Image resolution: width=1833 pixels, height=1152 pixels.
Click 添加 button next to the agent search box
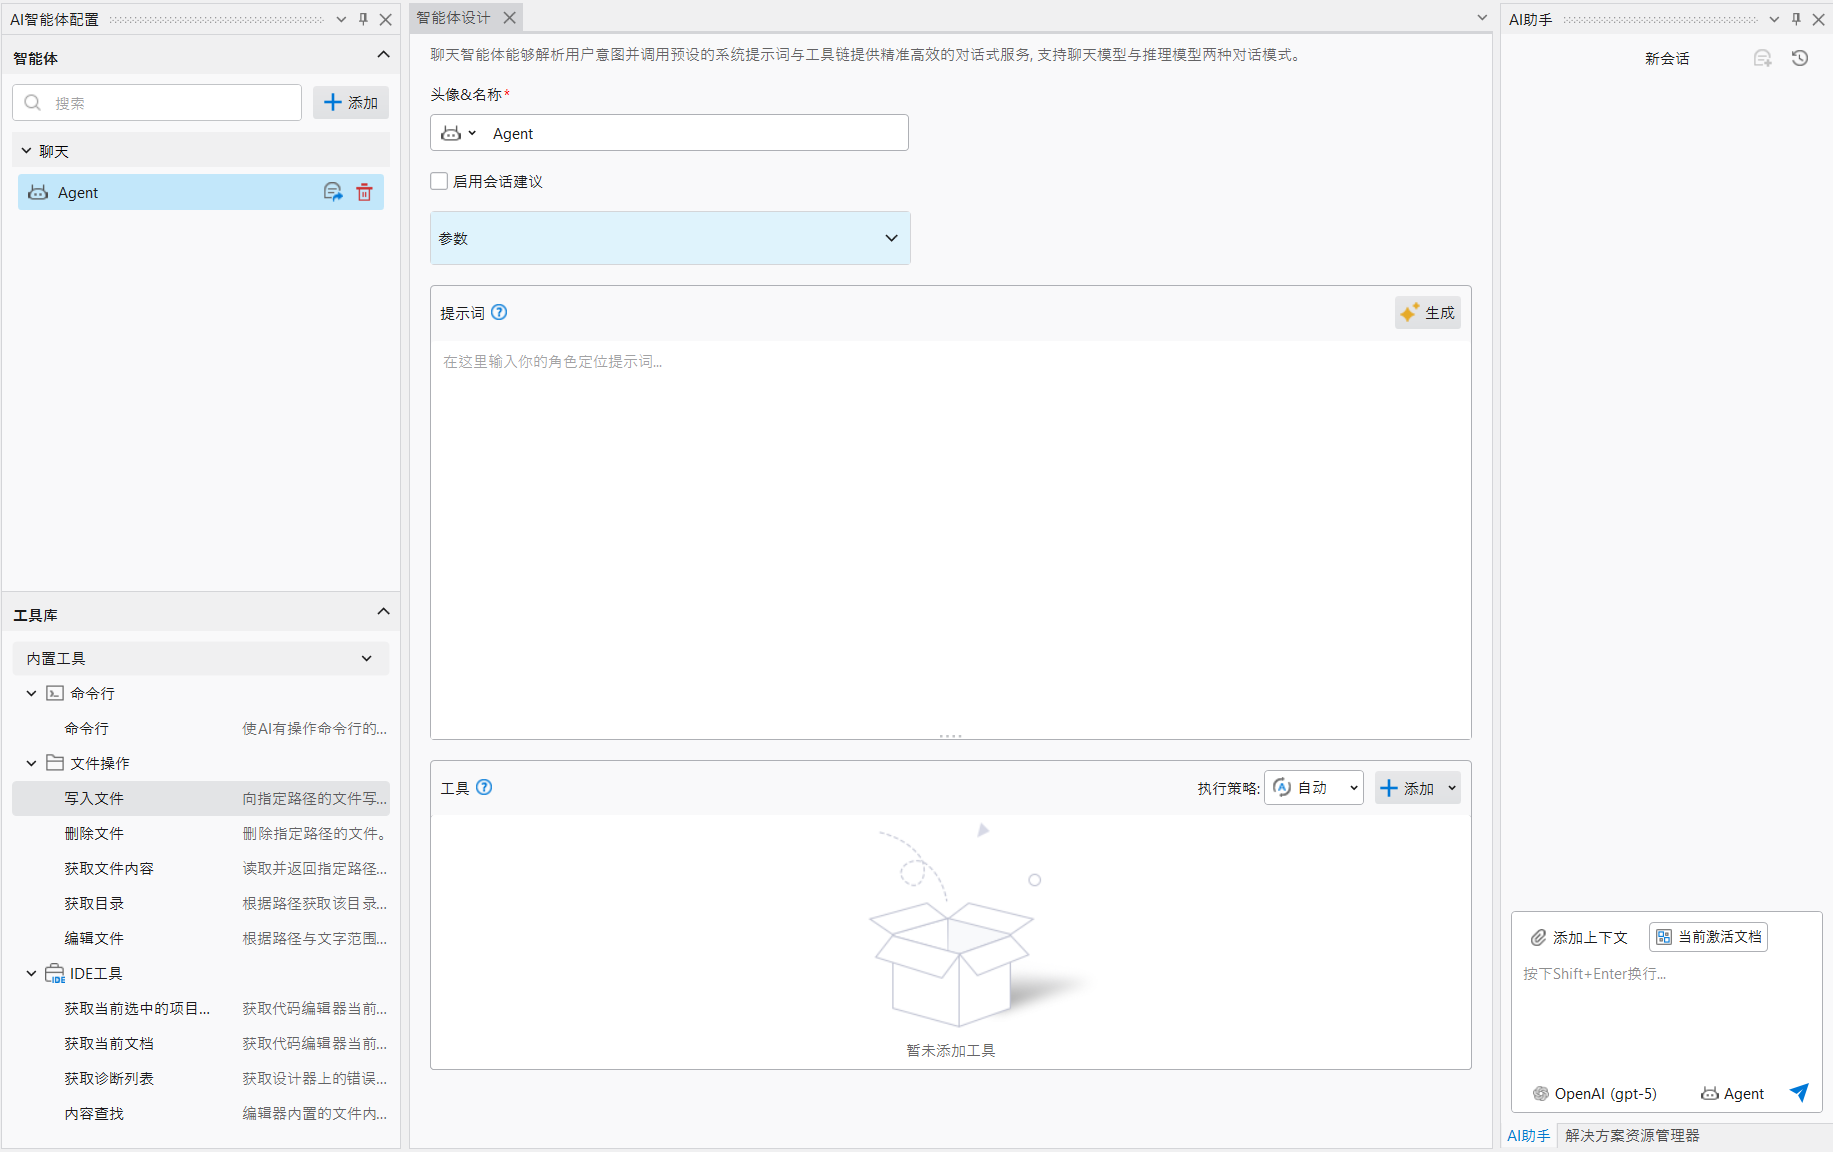click(351, 103)
